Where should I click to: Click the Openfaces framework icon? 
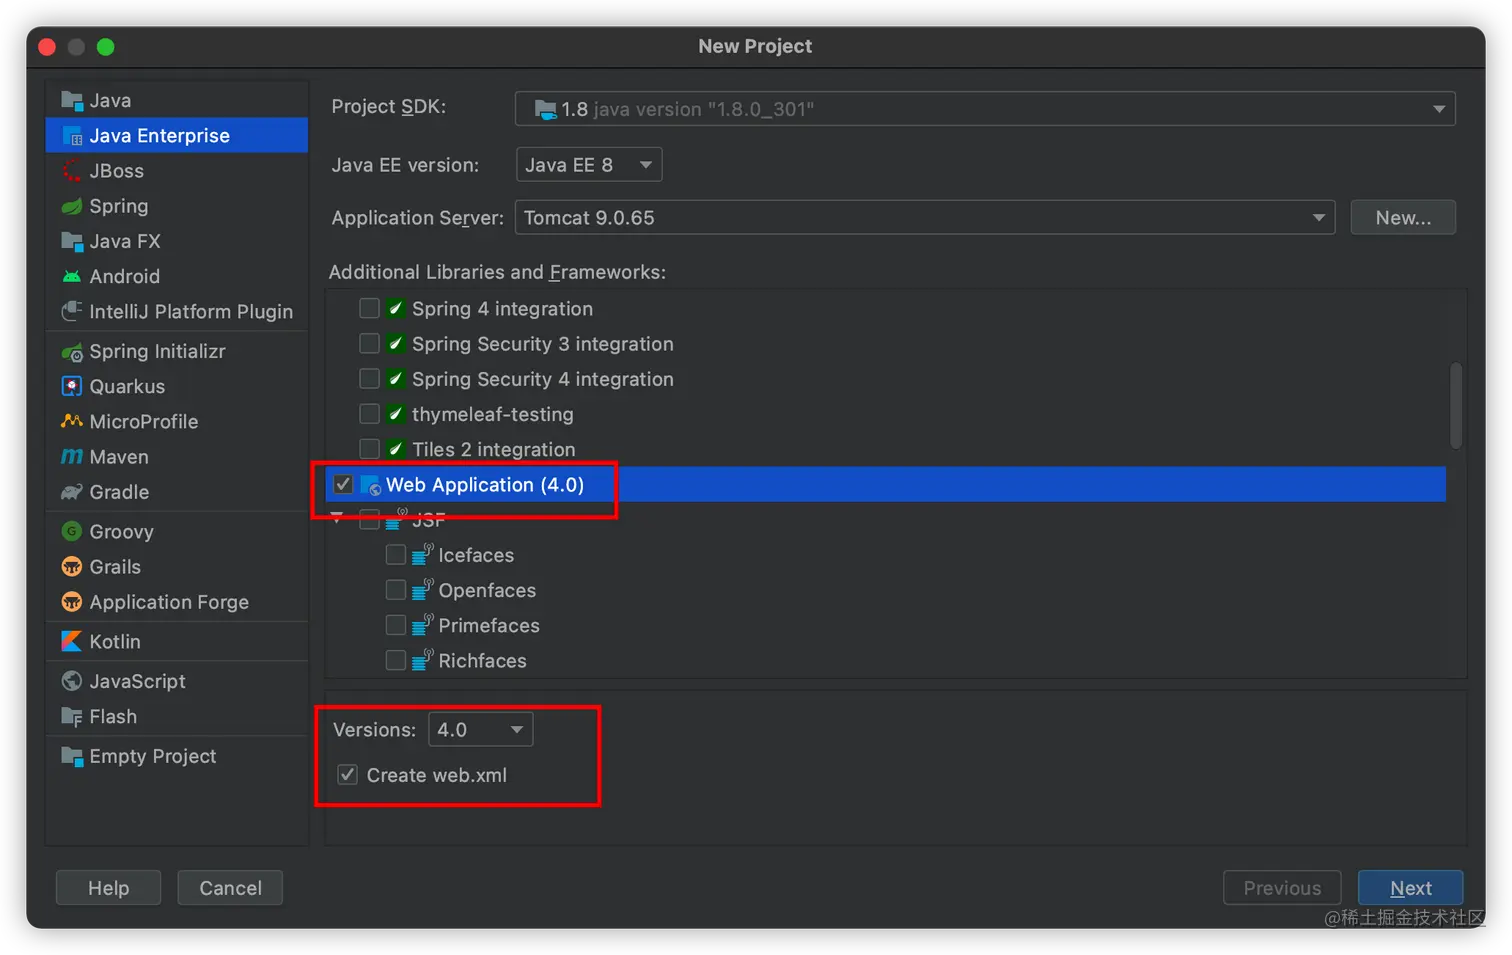click(x=422, y=589)
